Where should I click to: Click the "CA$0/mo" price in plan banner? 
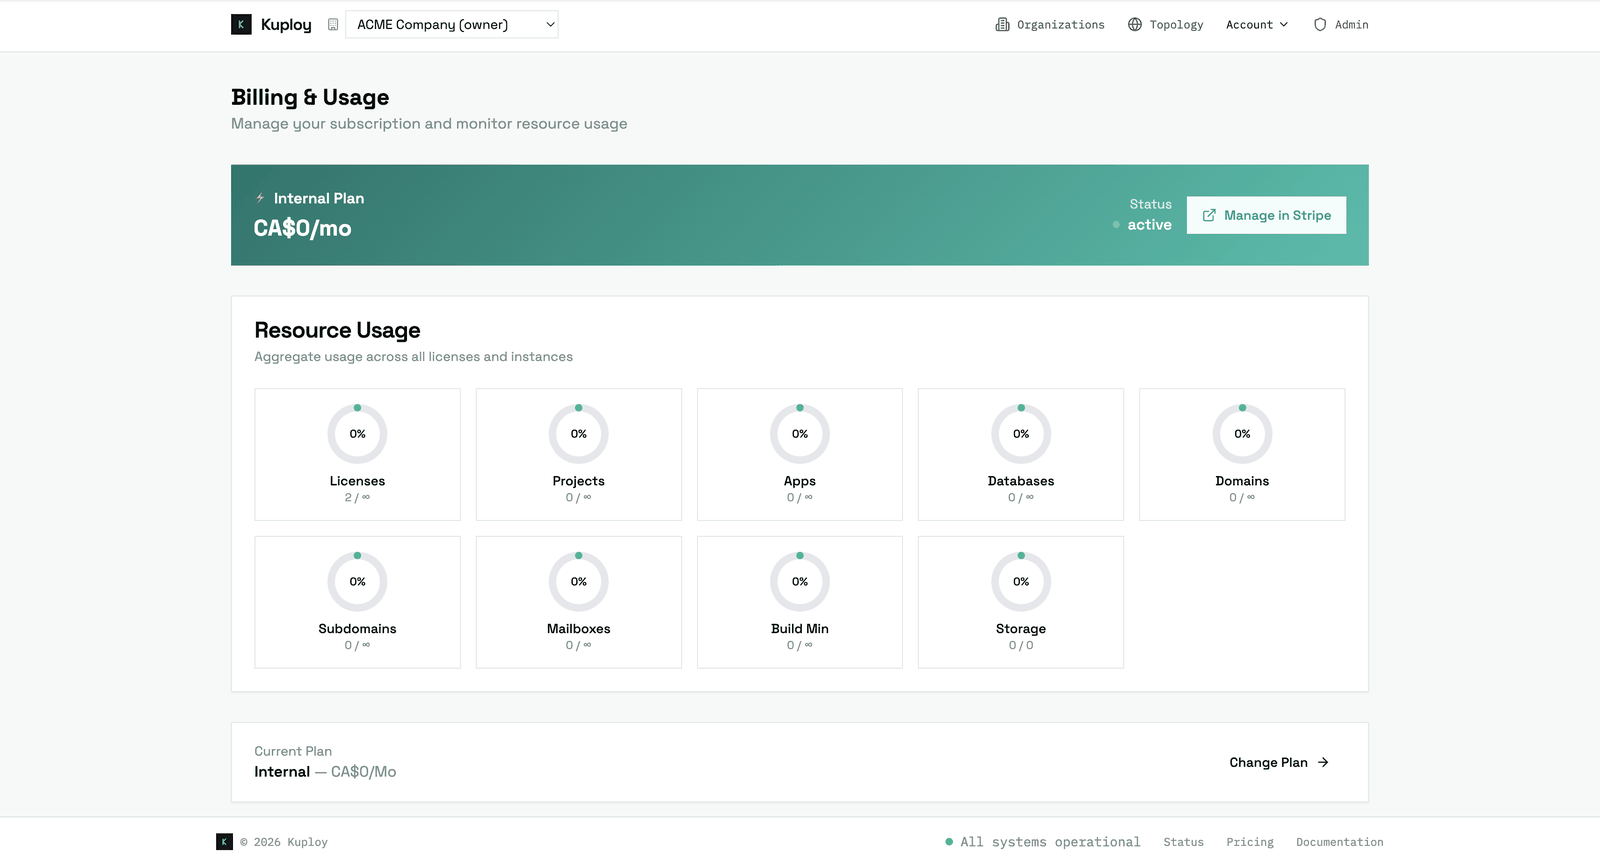coord(302,228)
